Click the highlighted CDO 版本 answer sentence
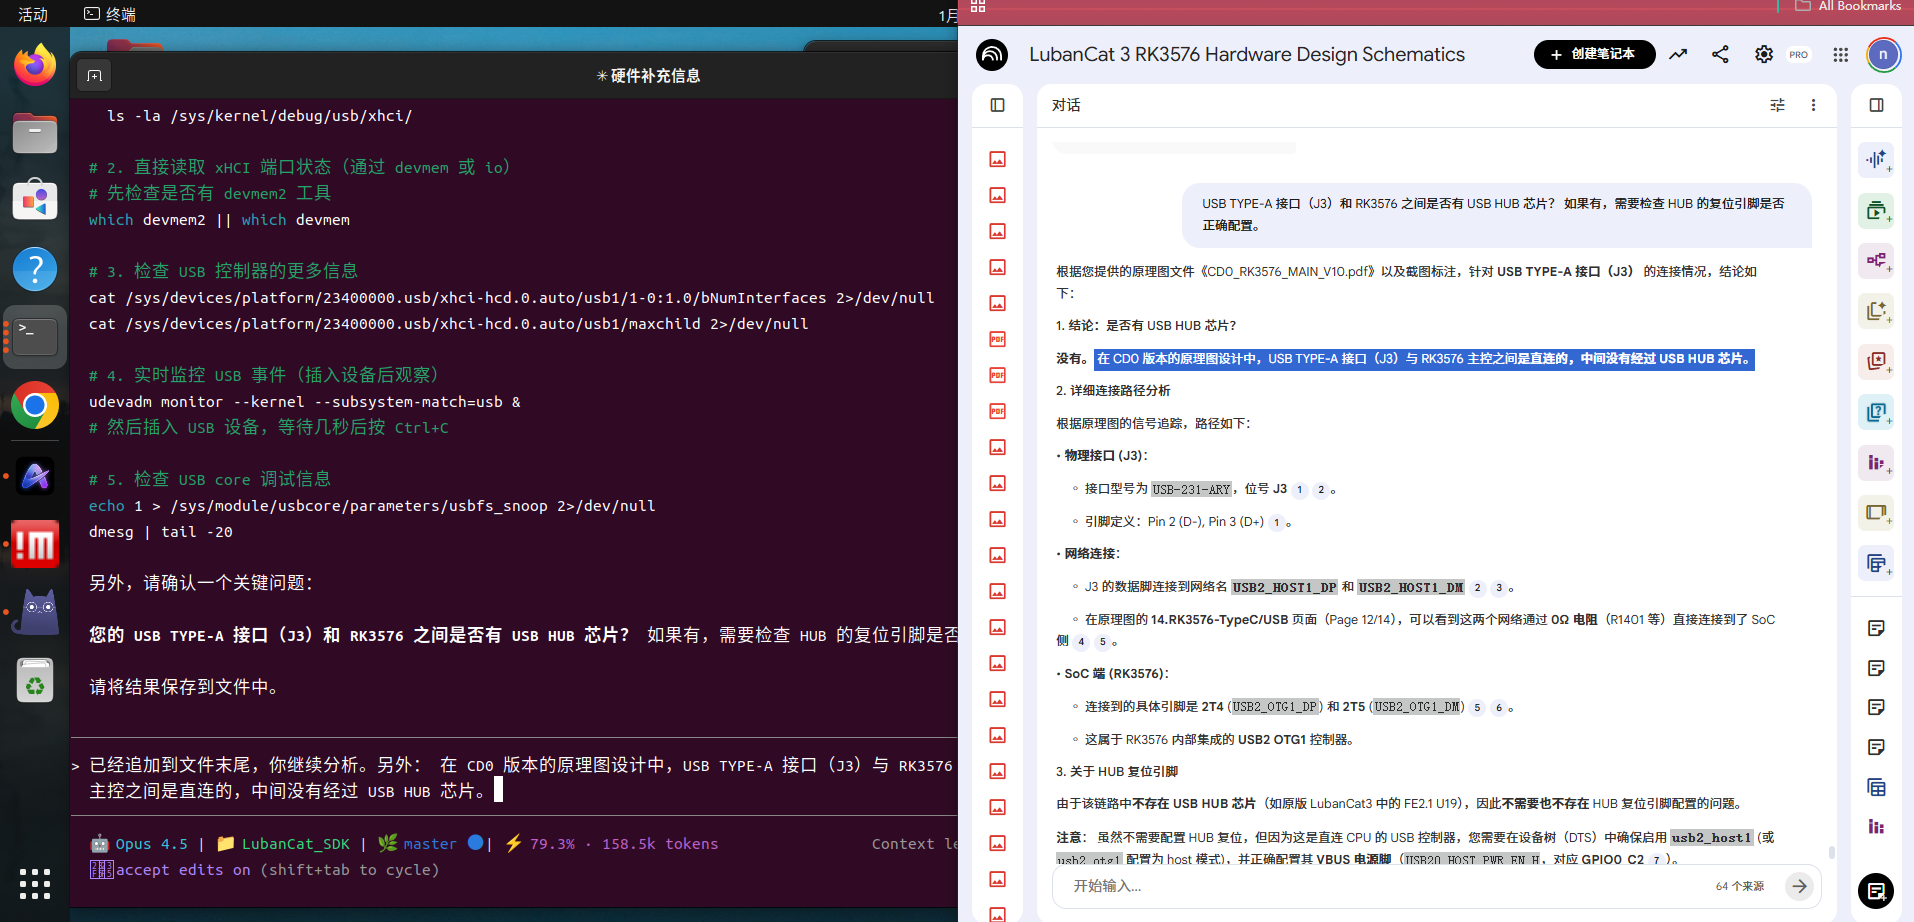Viewport: 1914px width, 922px height. point(1424,359)
